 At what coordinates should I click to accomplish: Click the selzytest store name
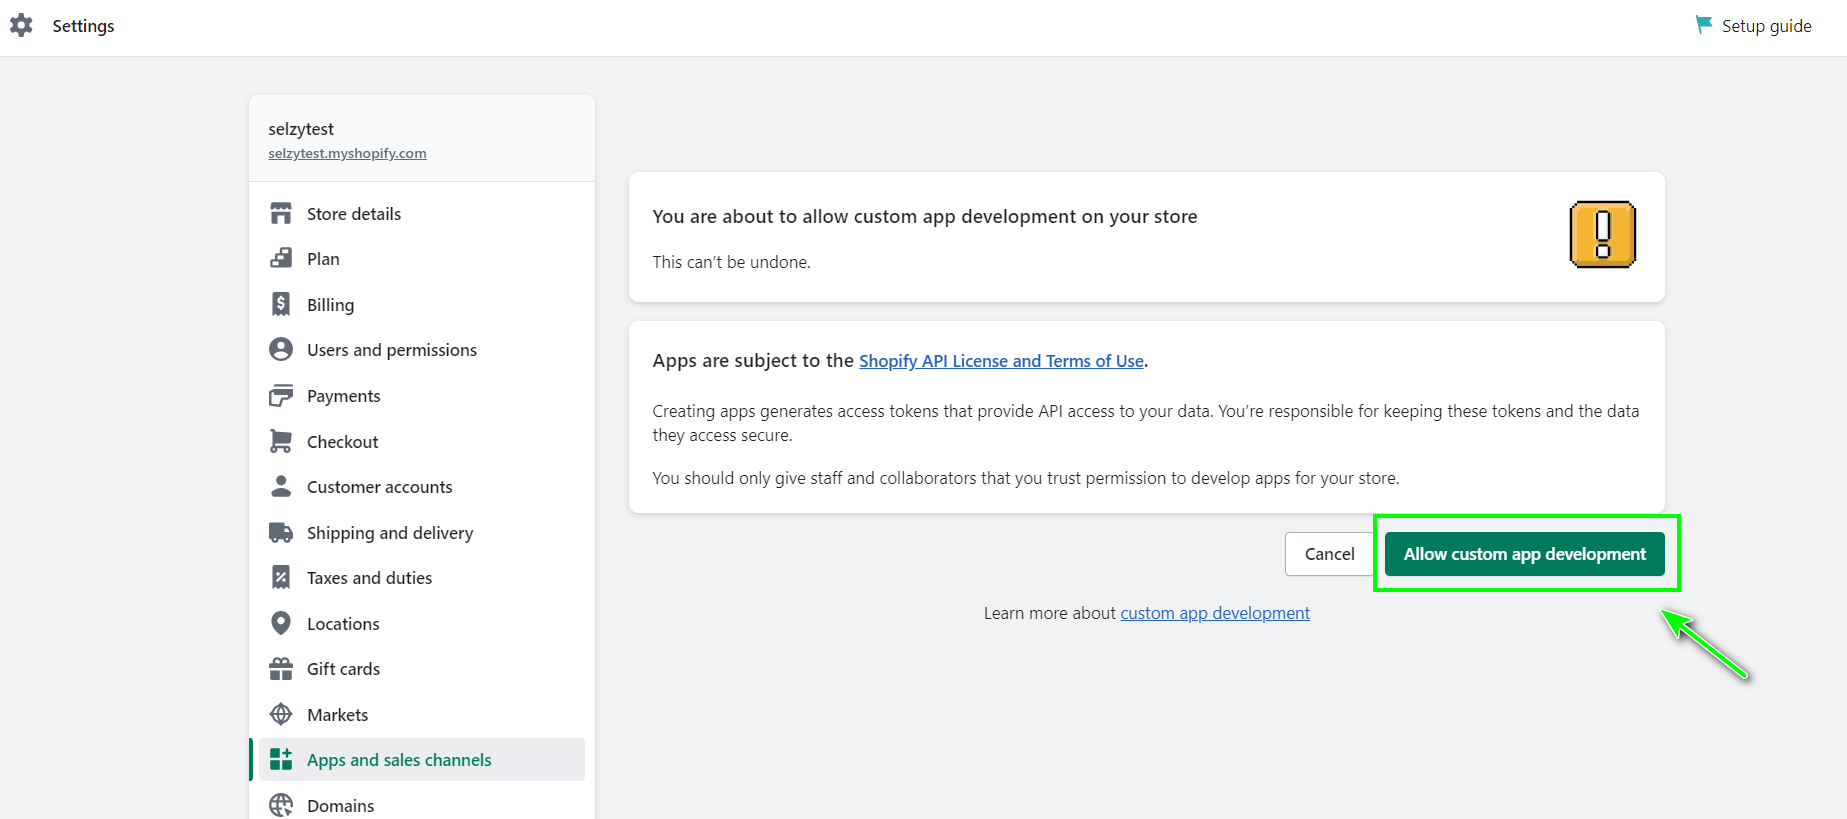click(x=301, y=129)
